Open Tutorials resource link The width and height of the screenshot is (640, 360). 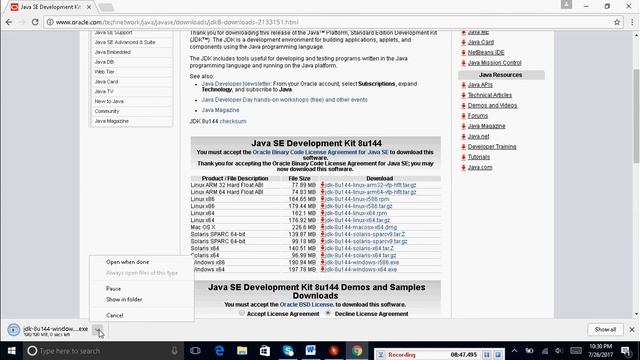tap(479, 157)
